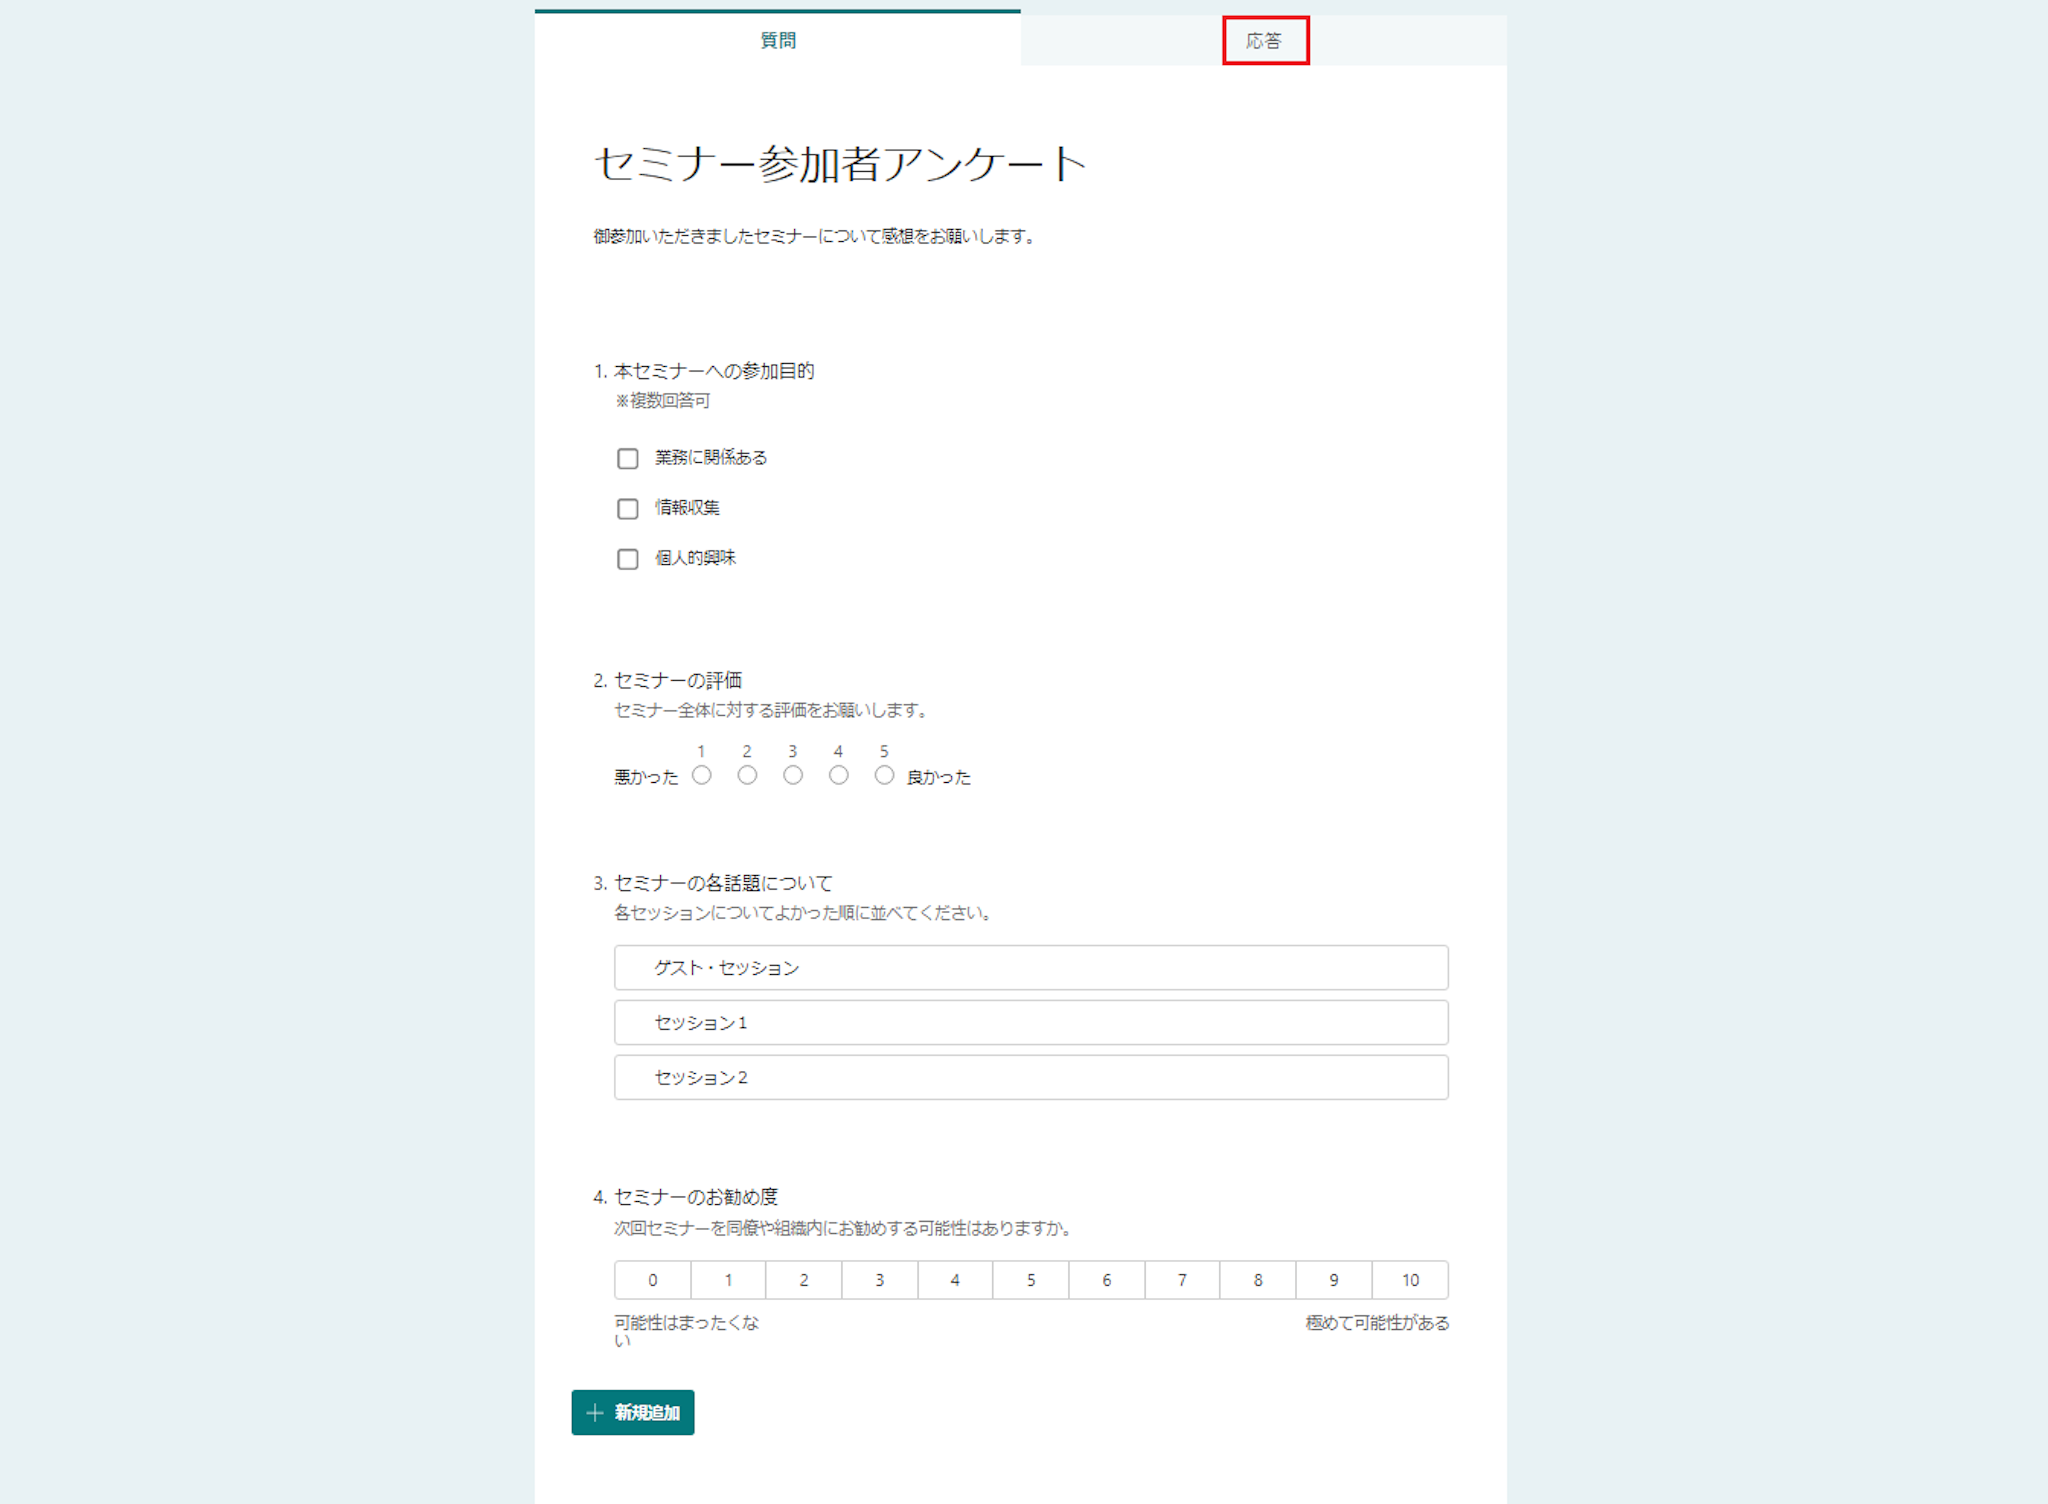Select the セッション1 ranking item

click(x=1030, y=1022)
